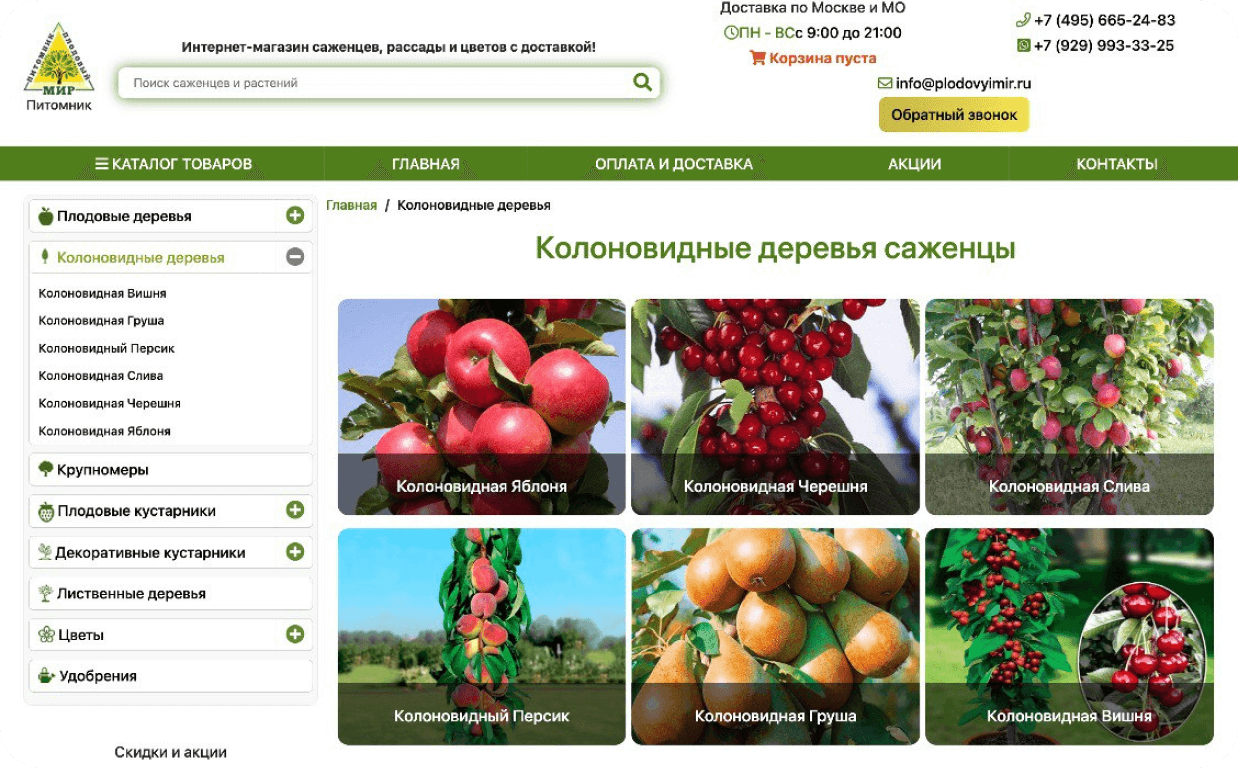
Task: Expand the Плодовые деревья category
Action: coord(295,215)
